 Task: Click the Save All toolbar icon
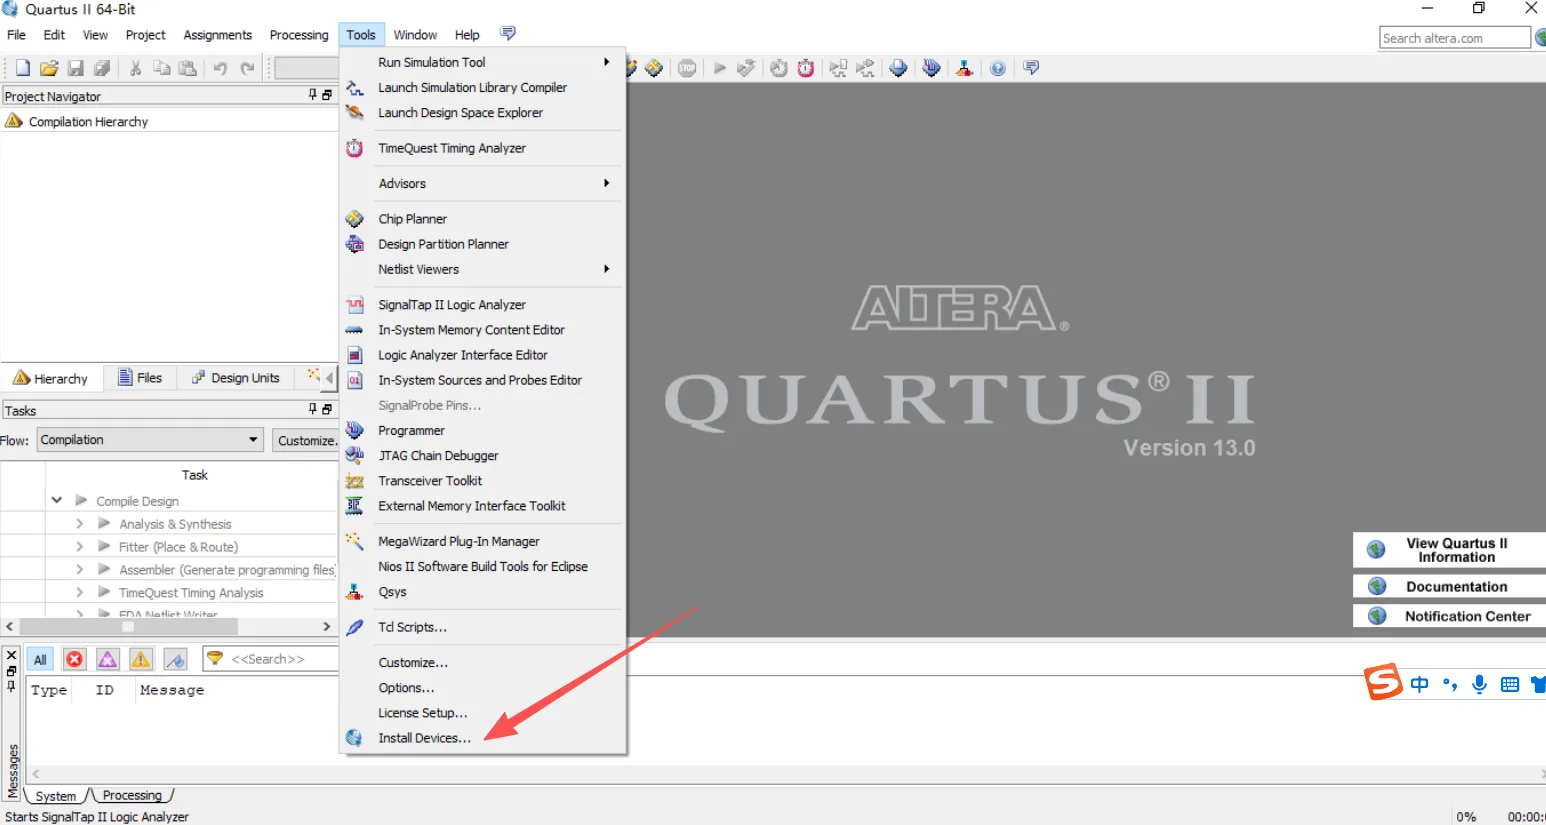click(x=102, y=68)
